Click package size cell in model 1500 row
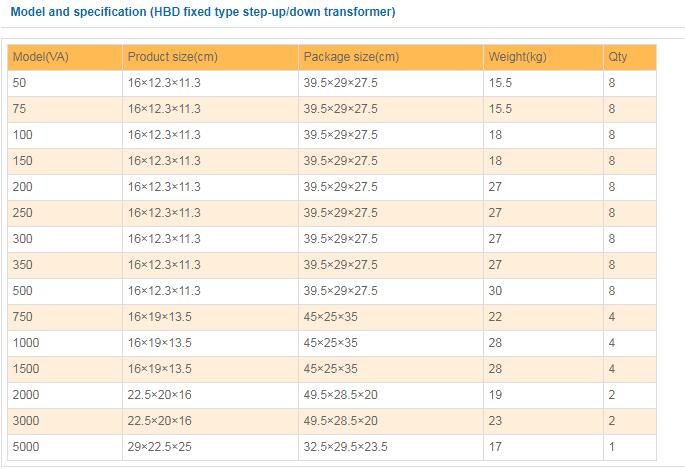Image resolution: width=685 pixels, height=469 pixels. coord(391,369)
